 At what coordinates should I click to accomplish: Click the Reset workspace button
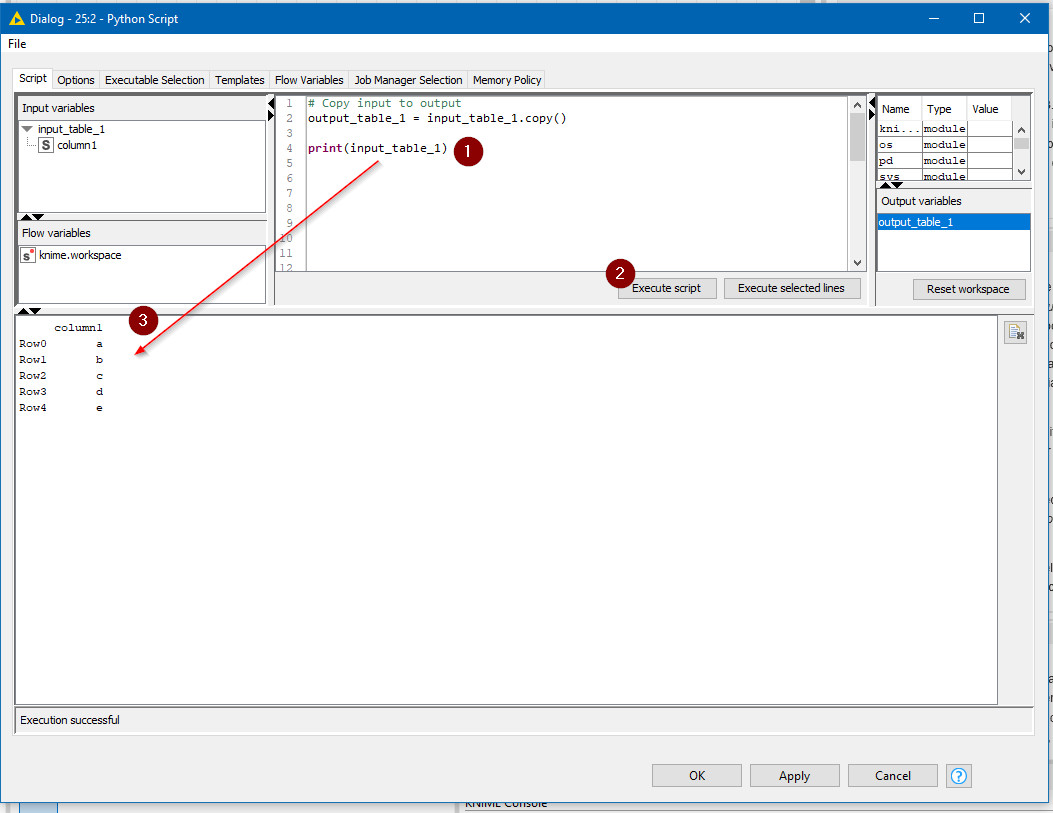tap(968, 289)
